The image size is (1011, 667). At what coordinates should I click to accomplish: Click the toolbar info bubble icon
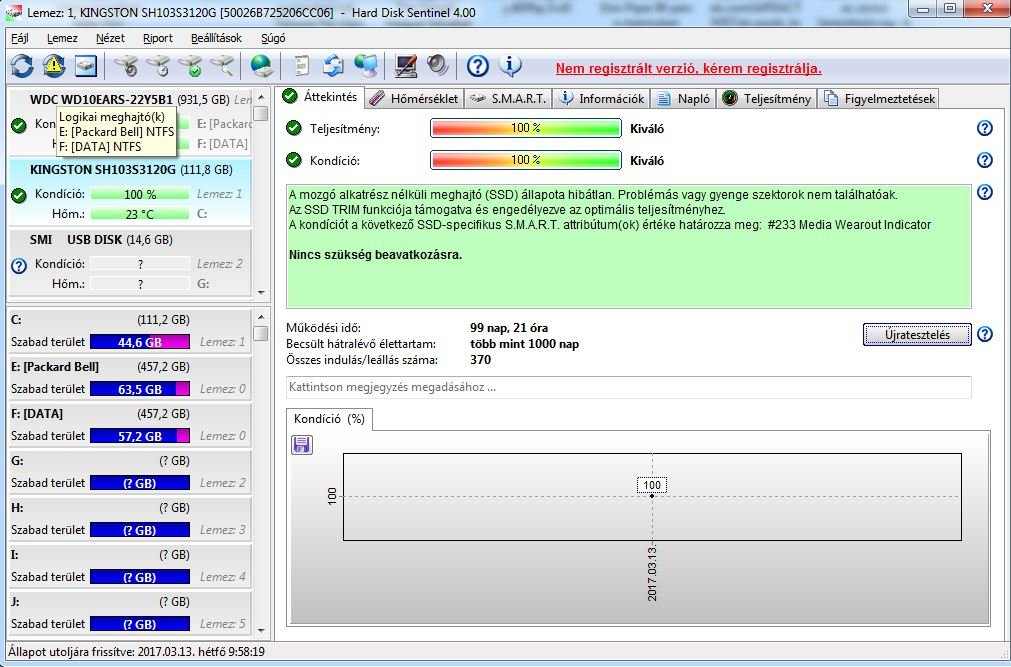coord(510,65)
